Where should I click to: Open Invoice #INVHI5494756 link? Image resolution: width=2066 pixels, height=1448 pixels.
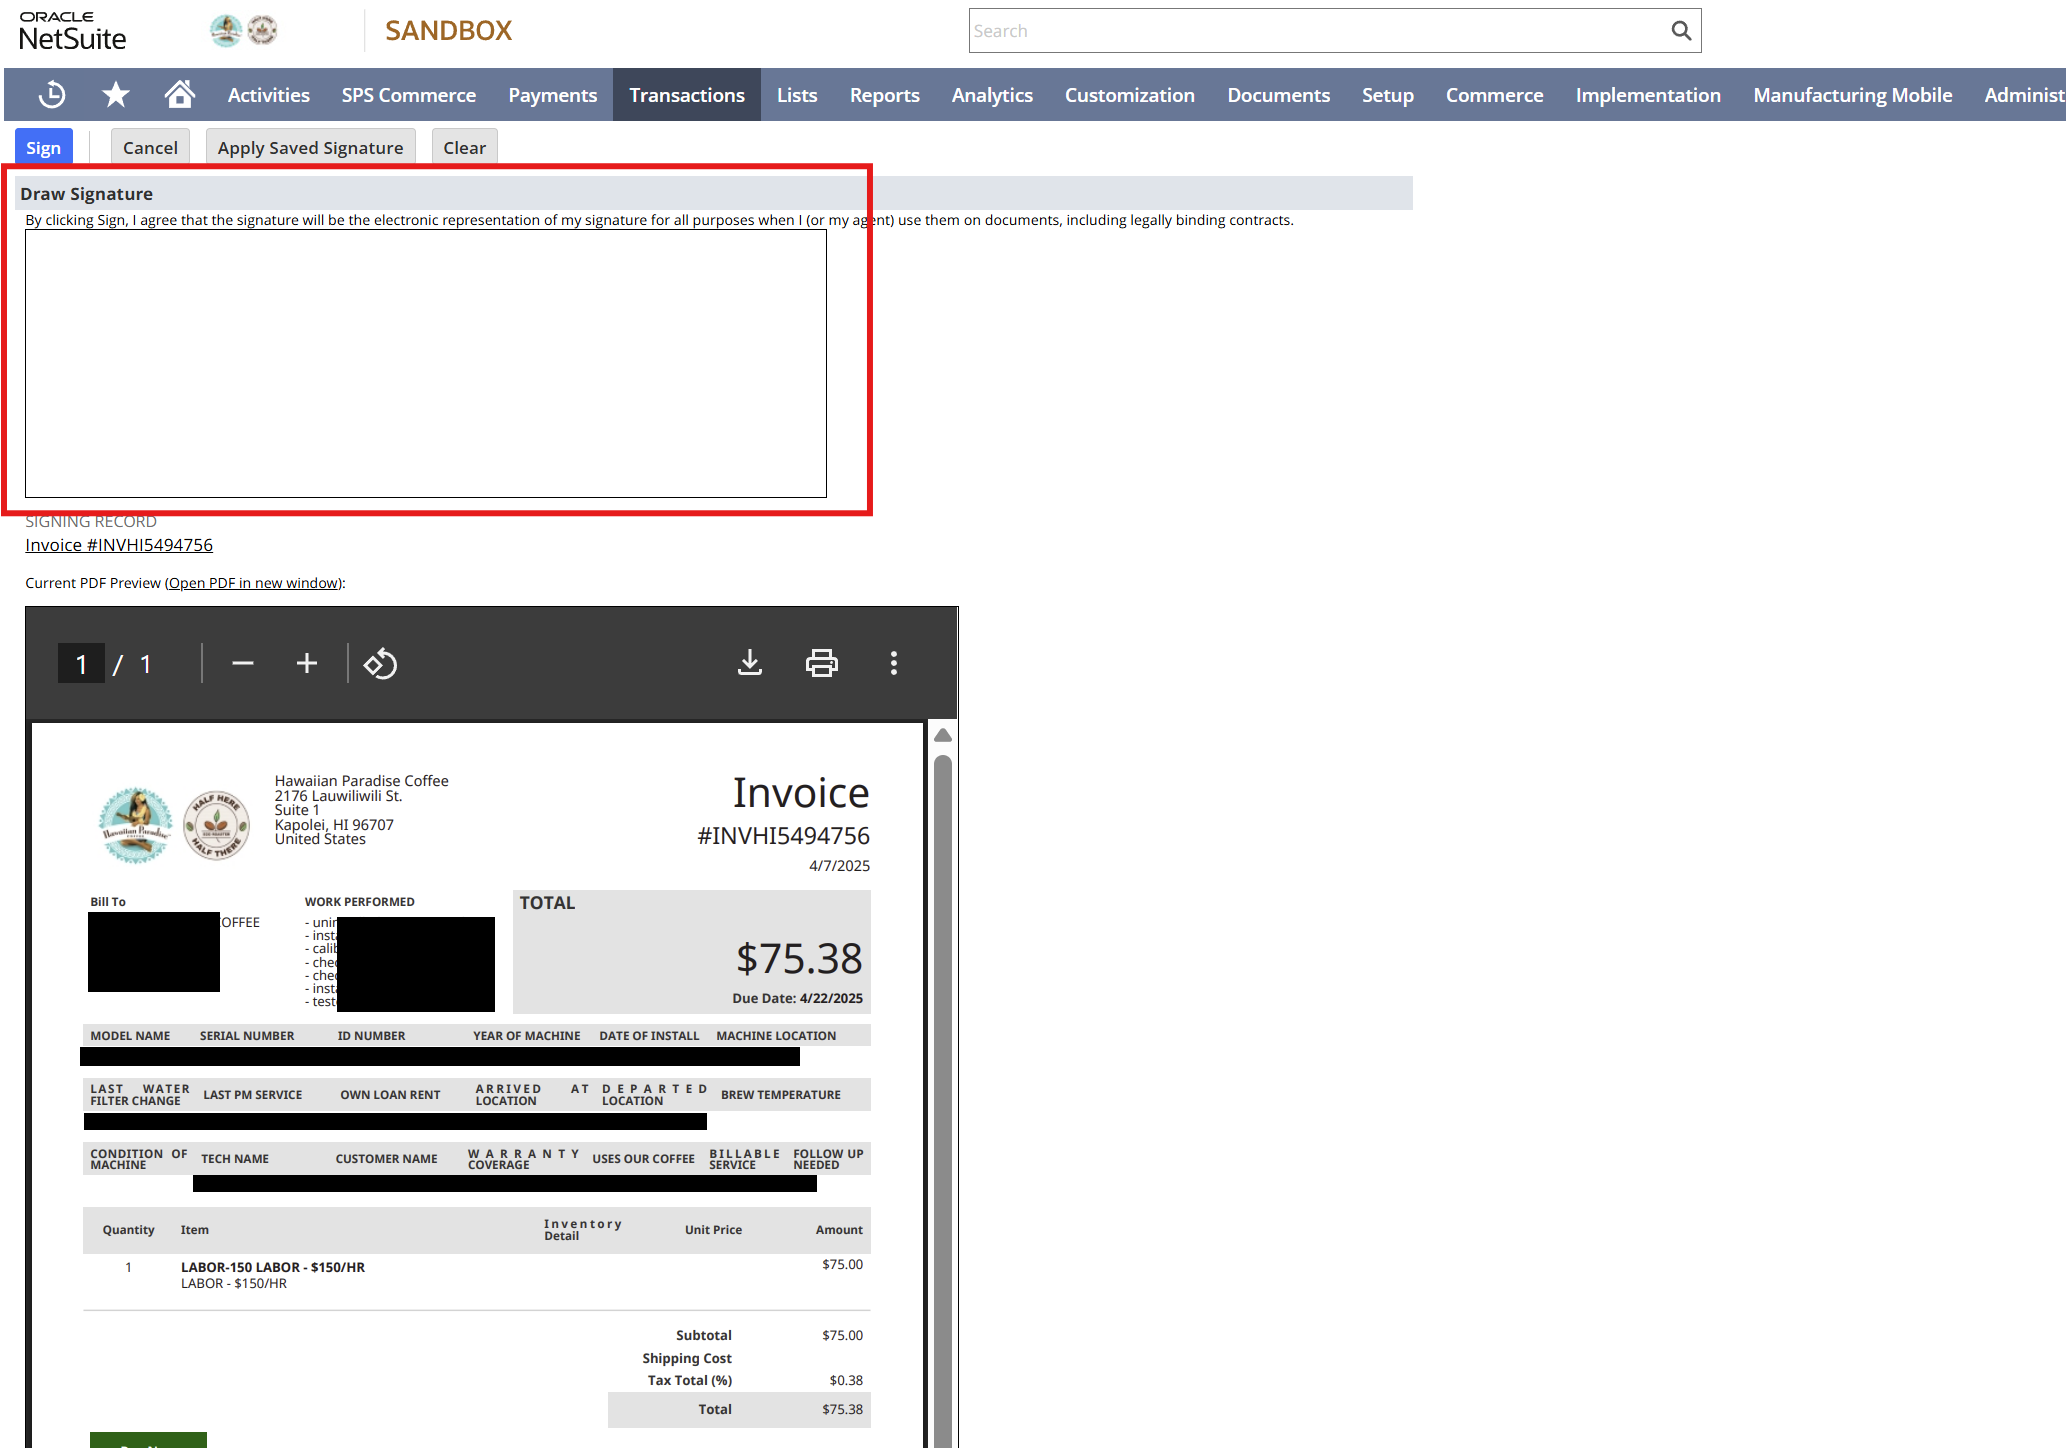(119, 545)
